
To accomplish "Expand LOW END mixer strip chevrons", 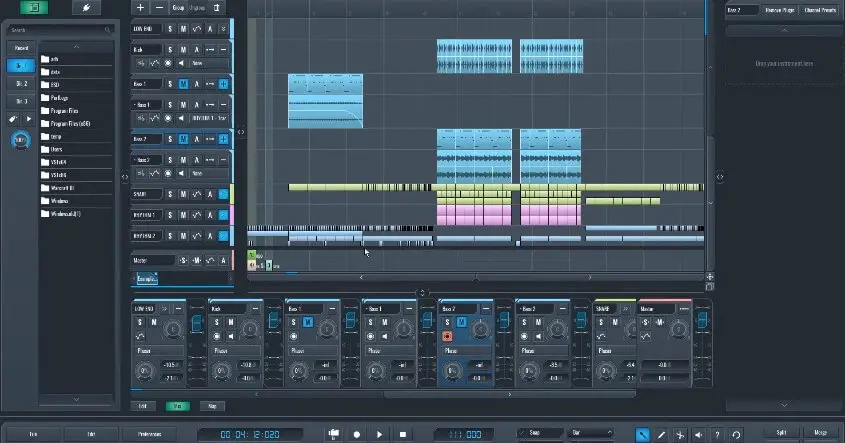I will pos(165,309).
